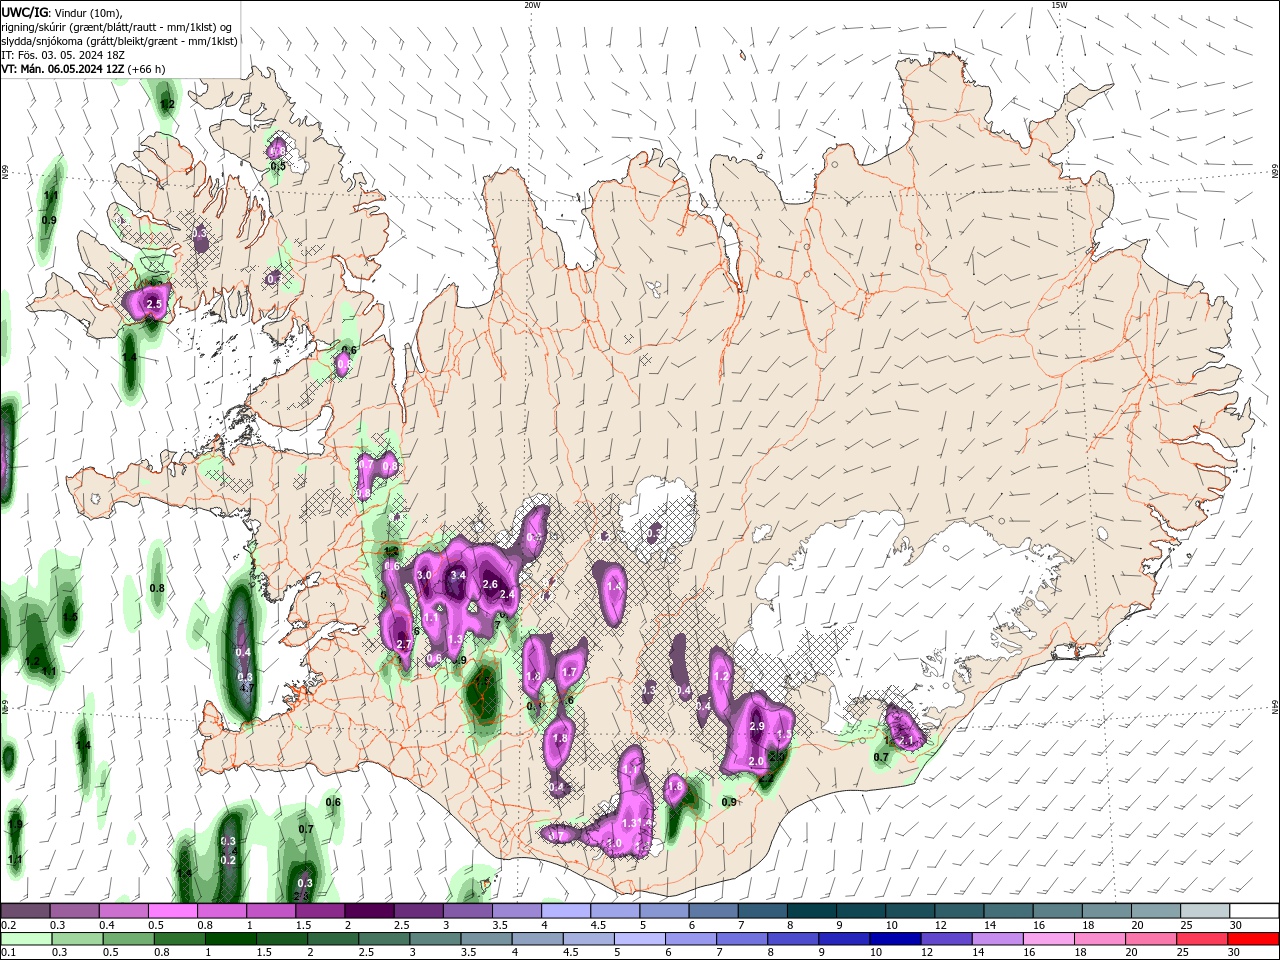
Task: Click the 15W longitude label
Action: coord(1059,5)
